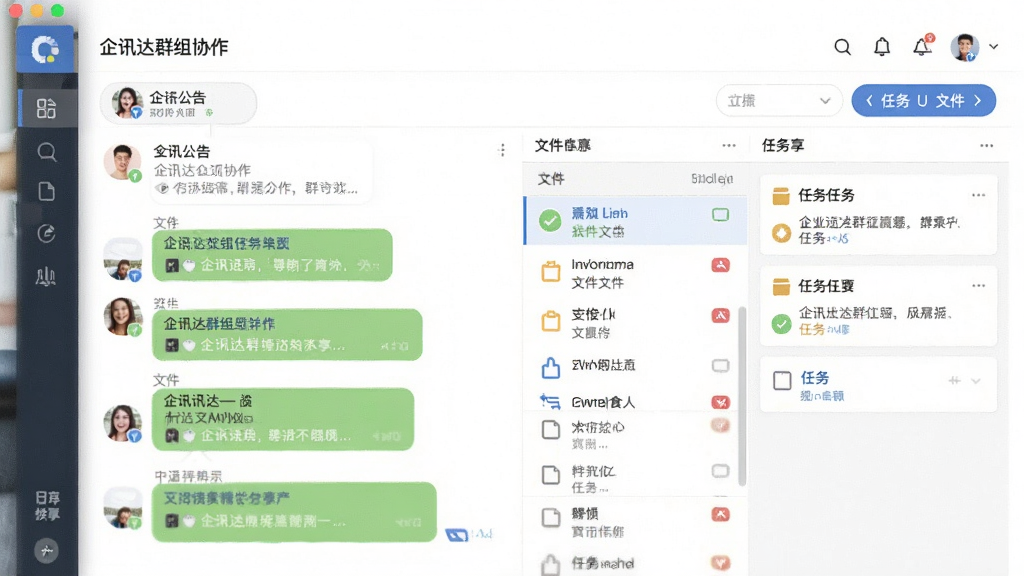1024x576 pixels.
Task: Toggle the green check on the Liah row
Action: point(550,221)
